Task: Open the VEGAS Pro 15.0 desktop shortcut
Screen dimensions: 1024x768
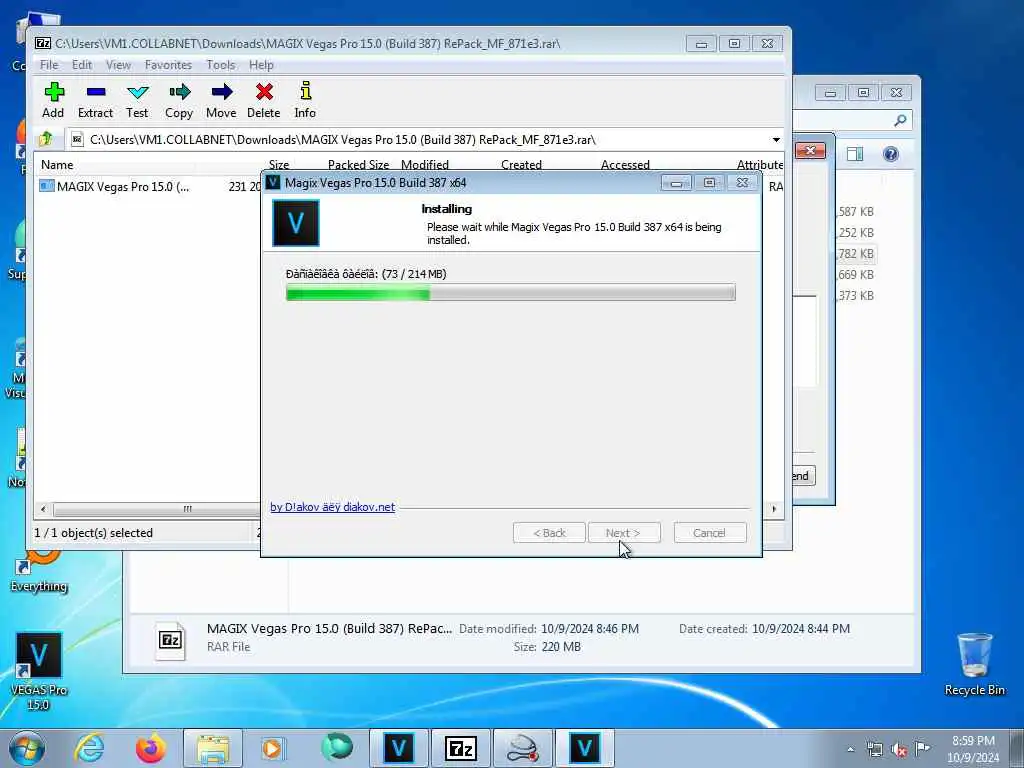Action: tap(39, 671)
